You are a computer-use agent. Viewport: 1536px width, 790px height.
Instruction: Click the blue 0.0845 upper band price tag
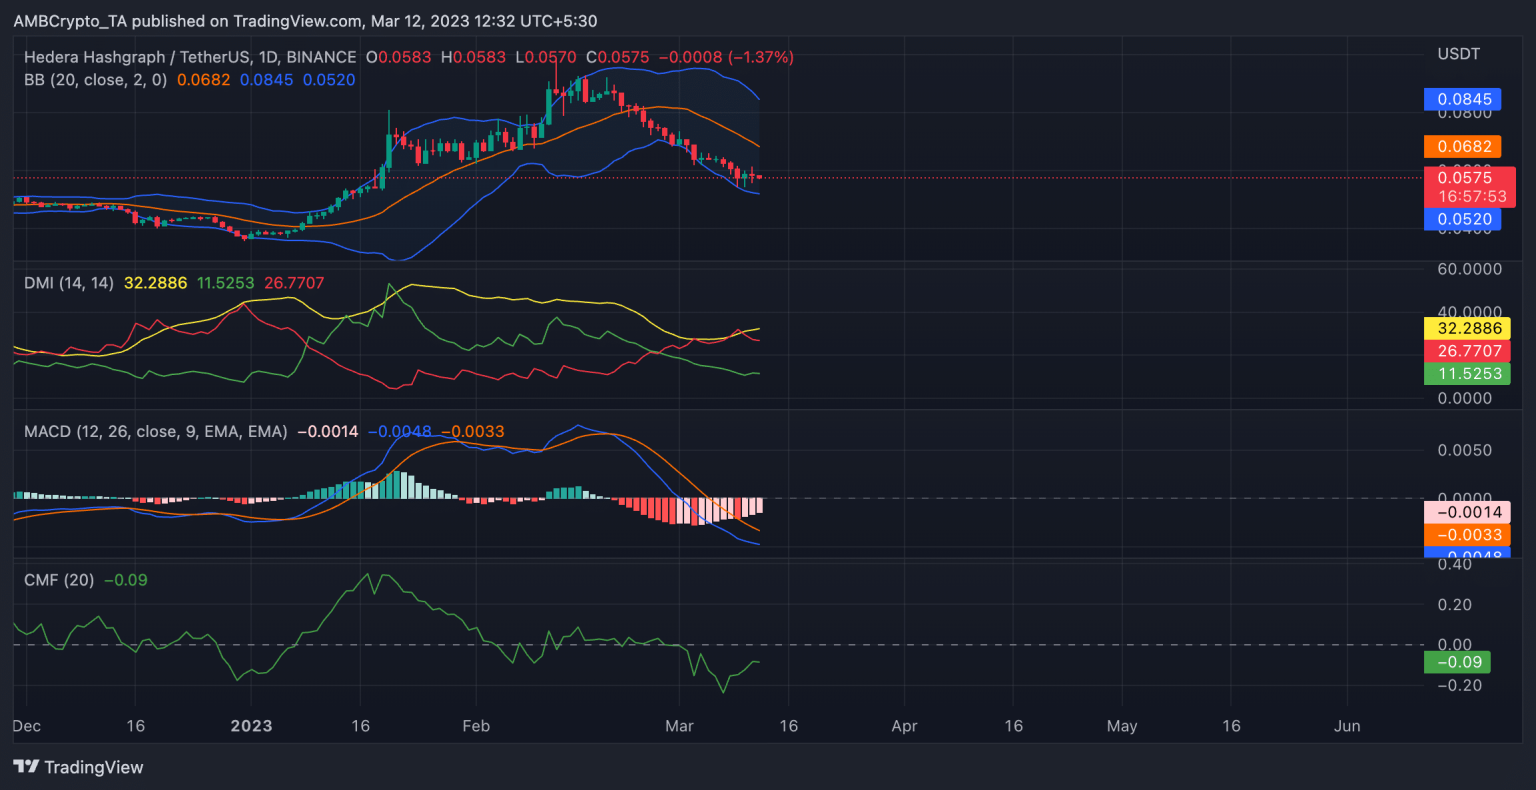coord(1463,99)
